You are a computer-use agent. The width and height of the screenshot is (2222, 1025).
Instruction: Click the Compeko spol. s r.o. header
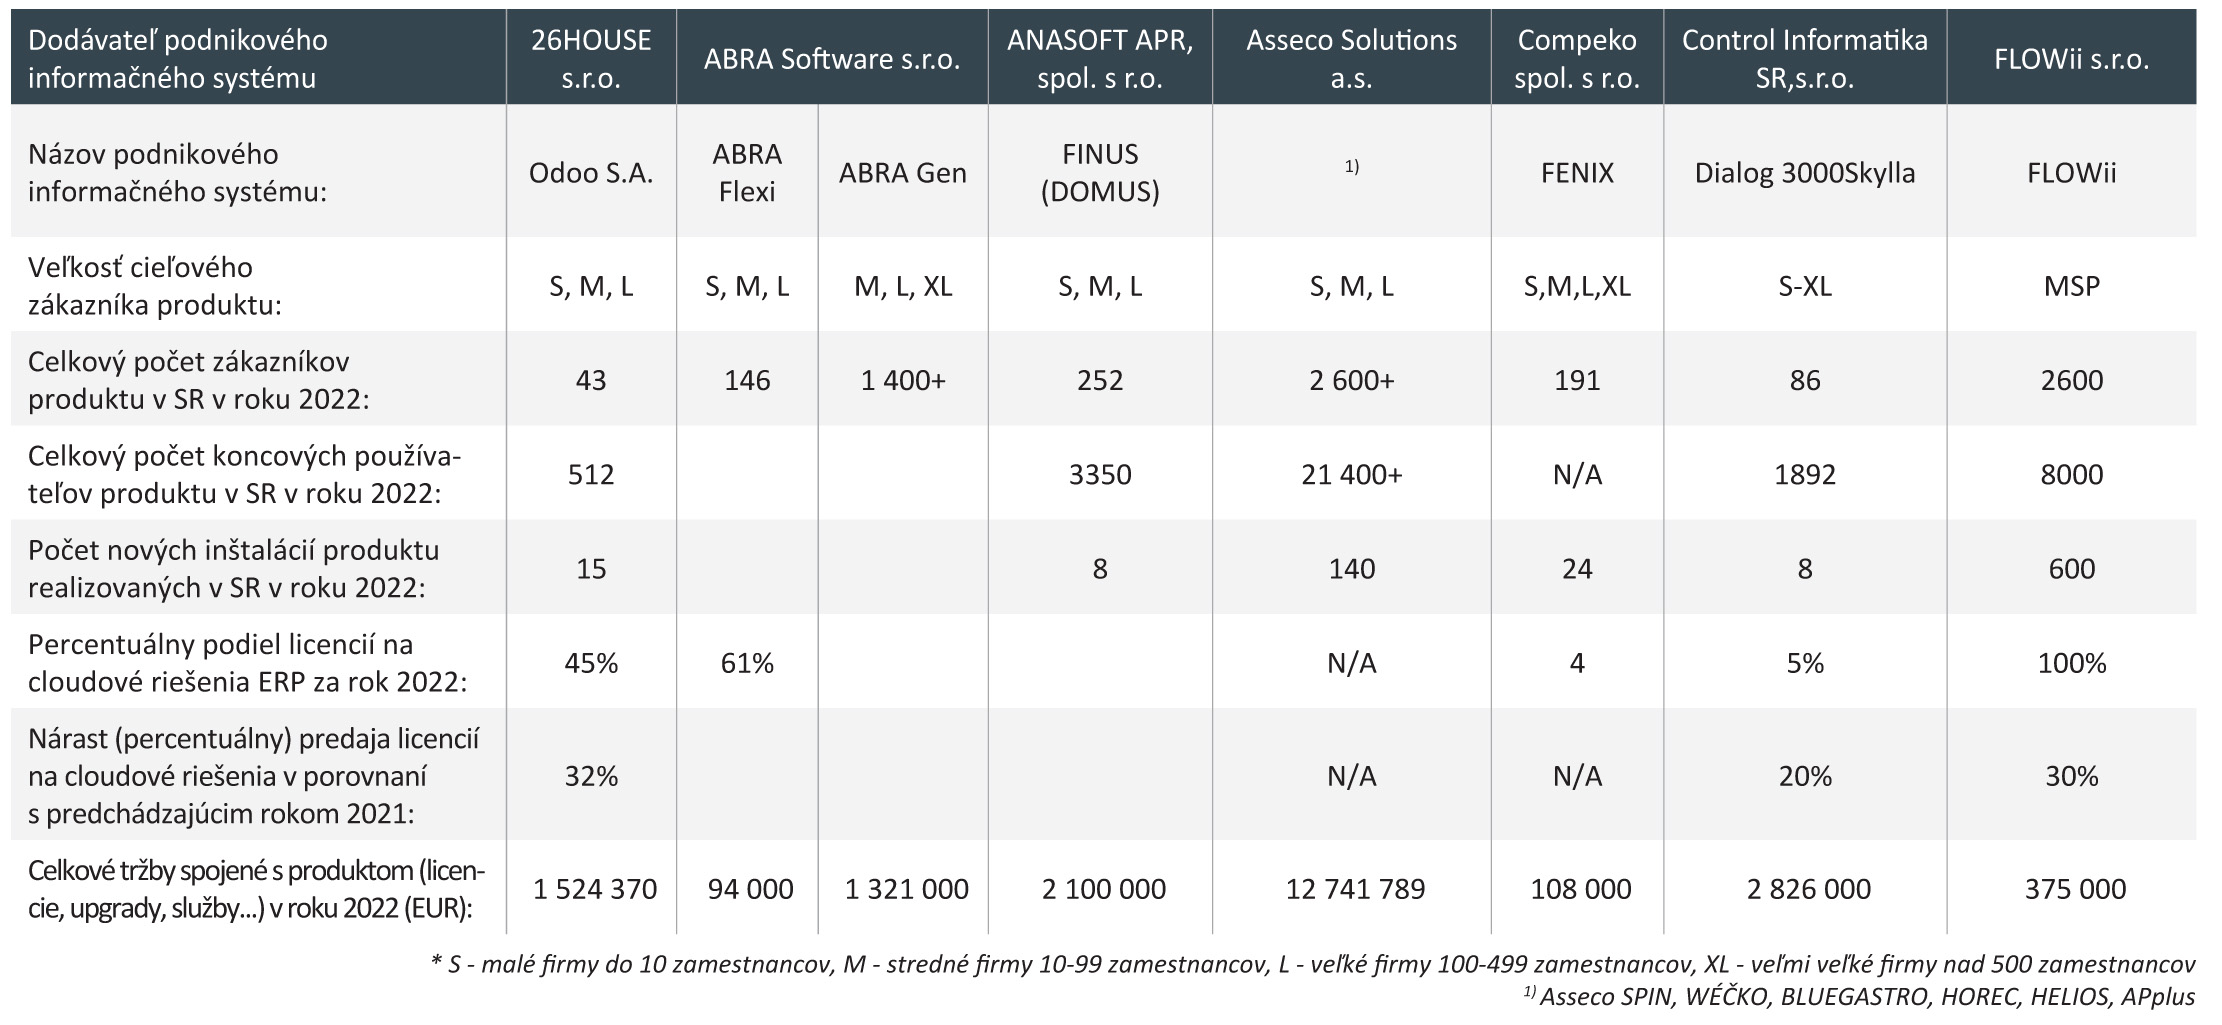[x=1576, y=58]
